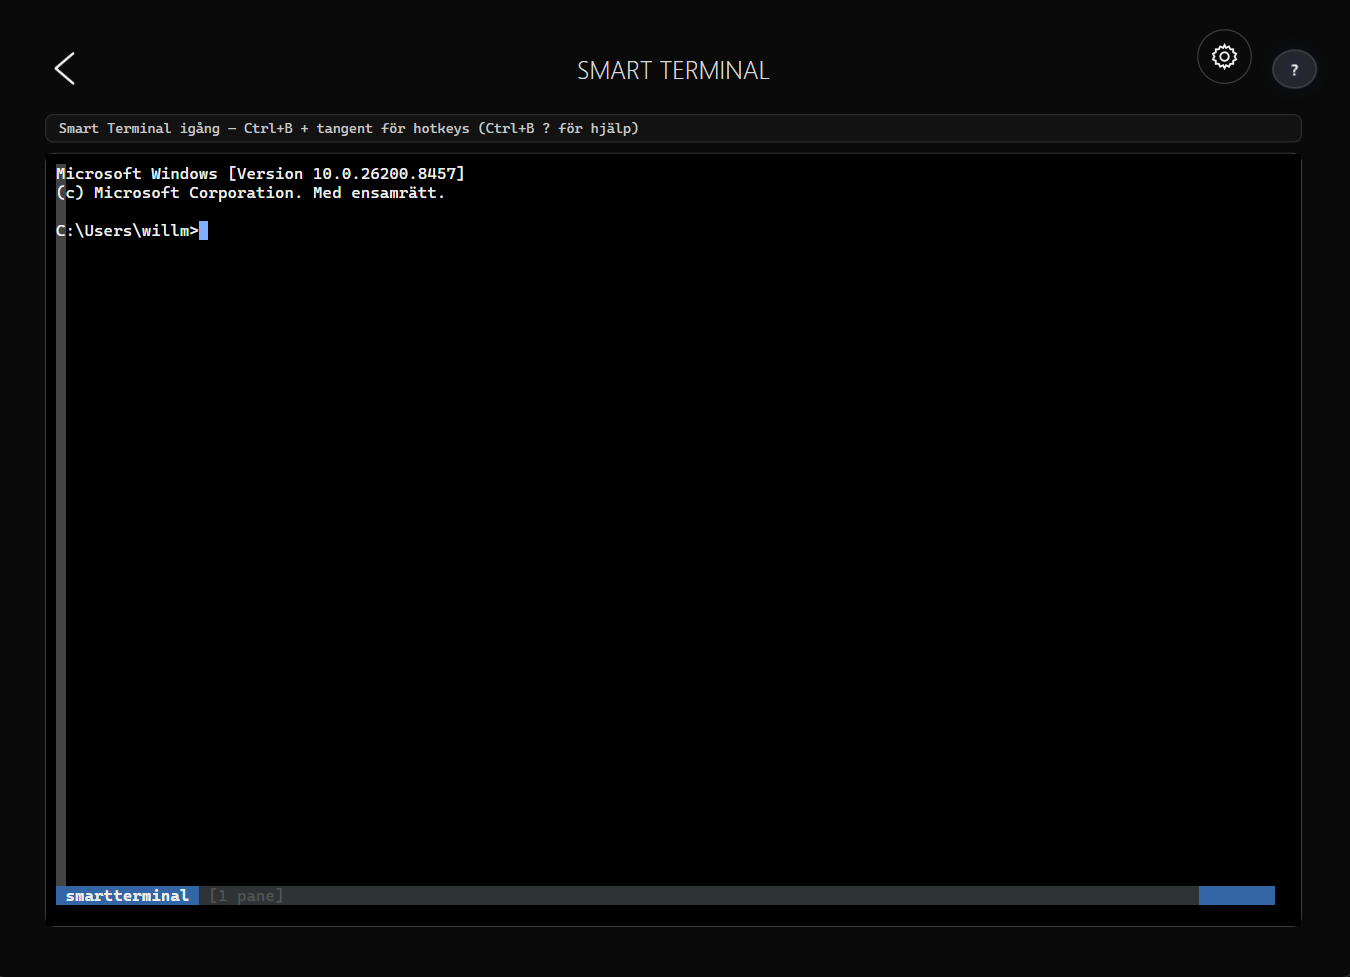The height and width of the screenshot is (977, 1350).
Task: Click the Smart Terminal igång hotkeys info bar
Action: 673,128
